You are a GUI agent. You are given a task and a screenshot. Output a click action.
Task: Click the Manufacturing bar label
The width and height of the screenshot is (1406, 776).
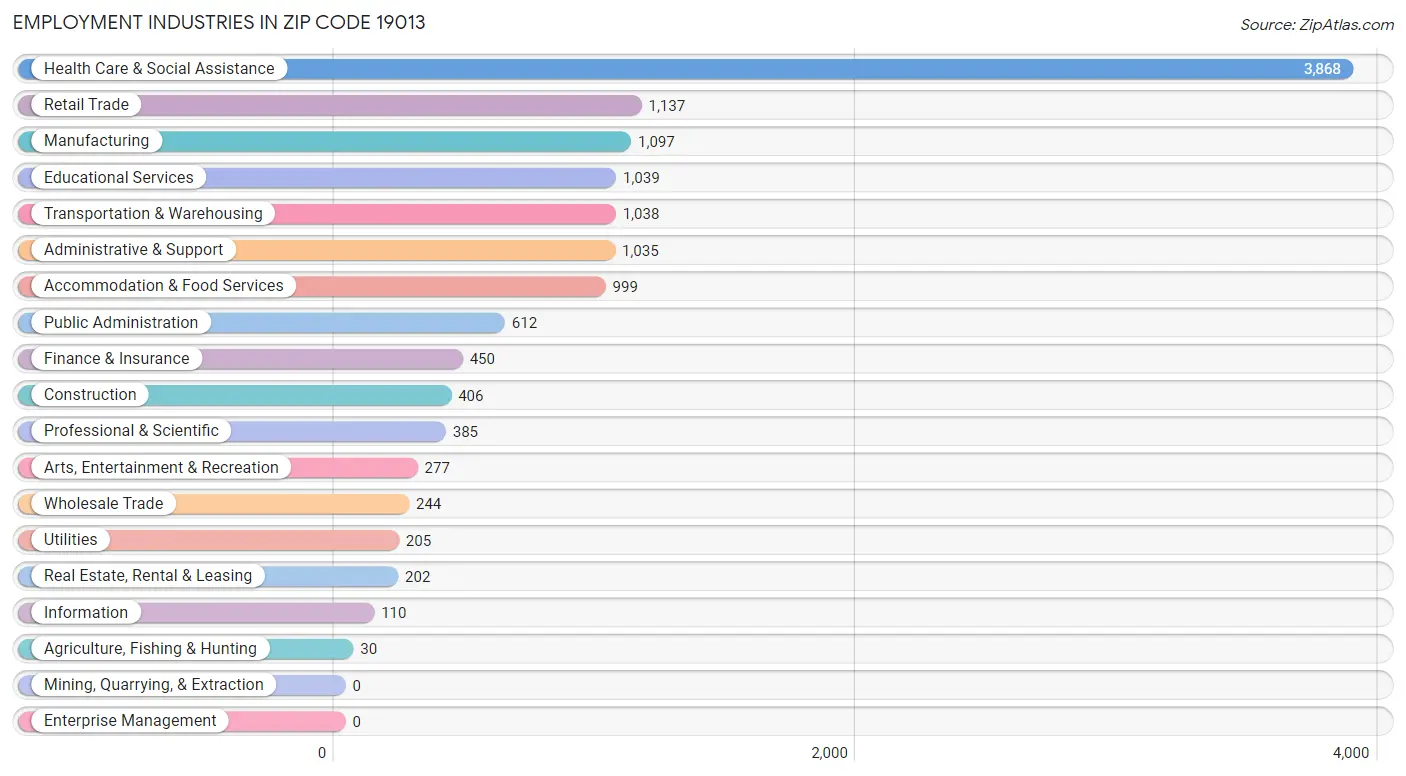(96, 141)
